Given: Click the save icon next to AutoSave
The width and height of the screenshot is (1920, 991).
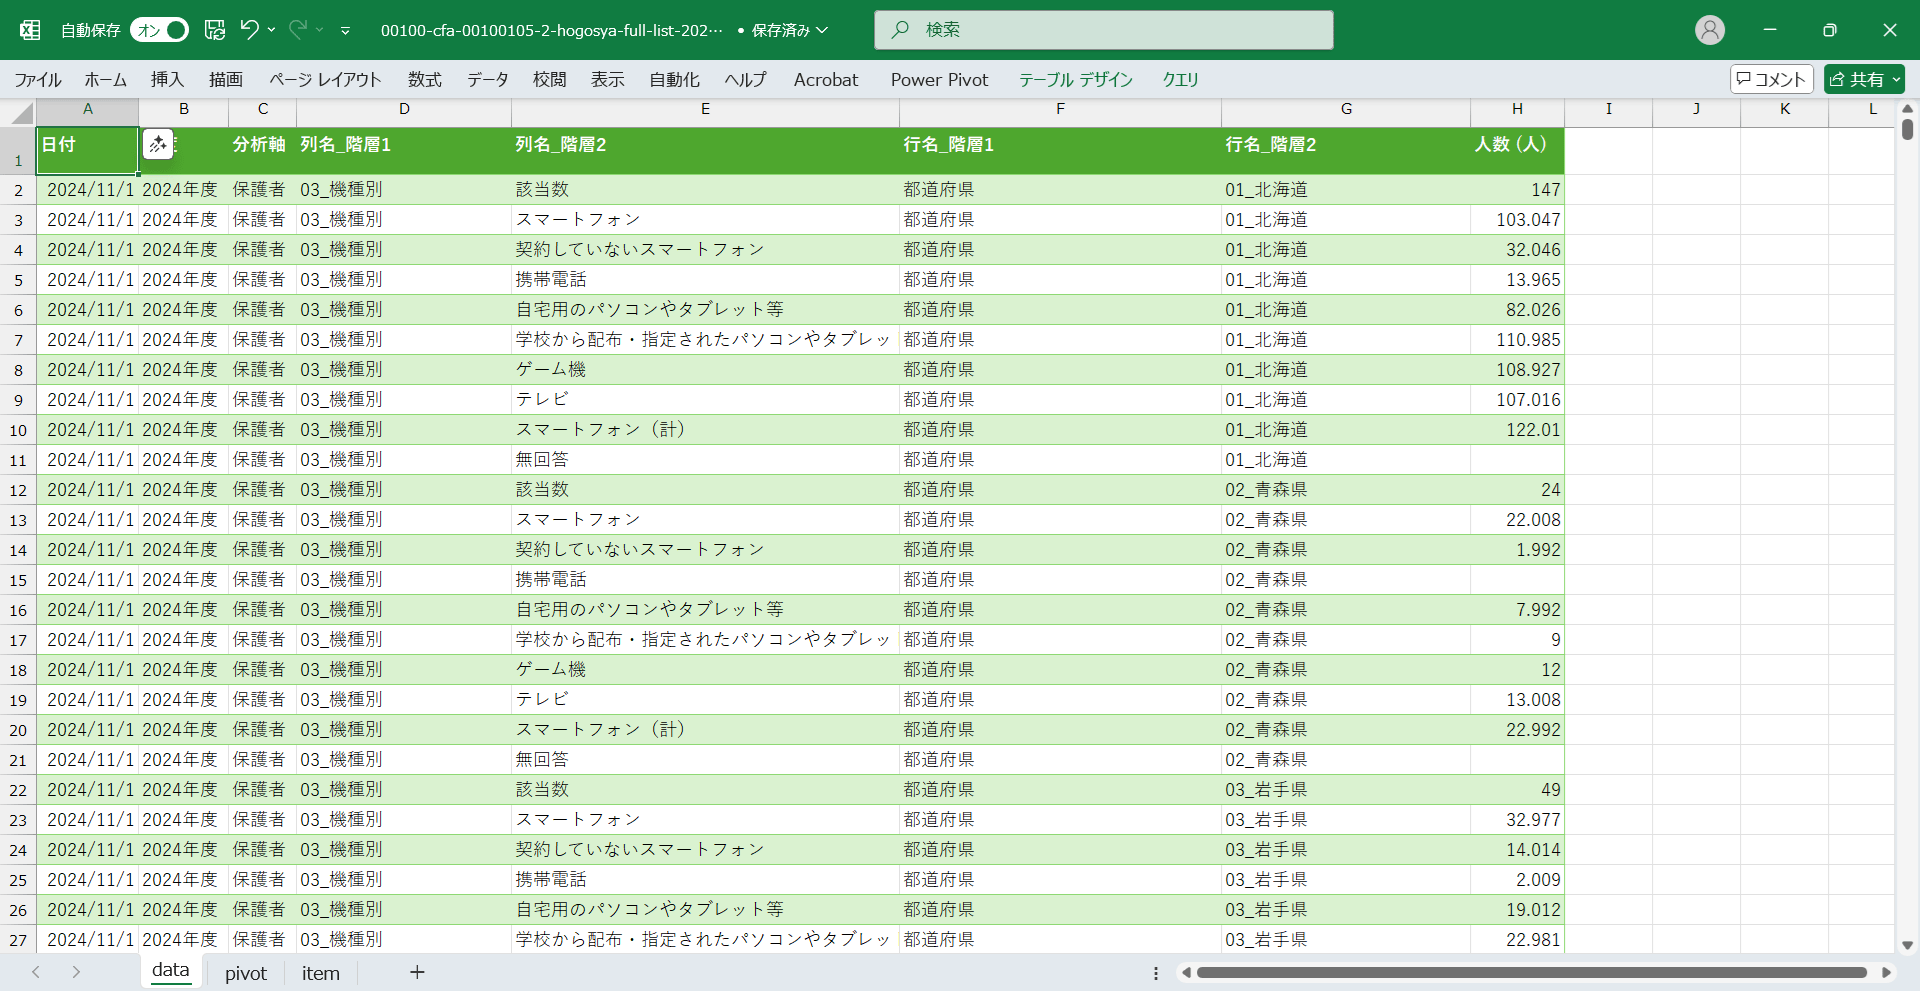Looking at the screenshot, I should click(x=215, y=30).
